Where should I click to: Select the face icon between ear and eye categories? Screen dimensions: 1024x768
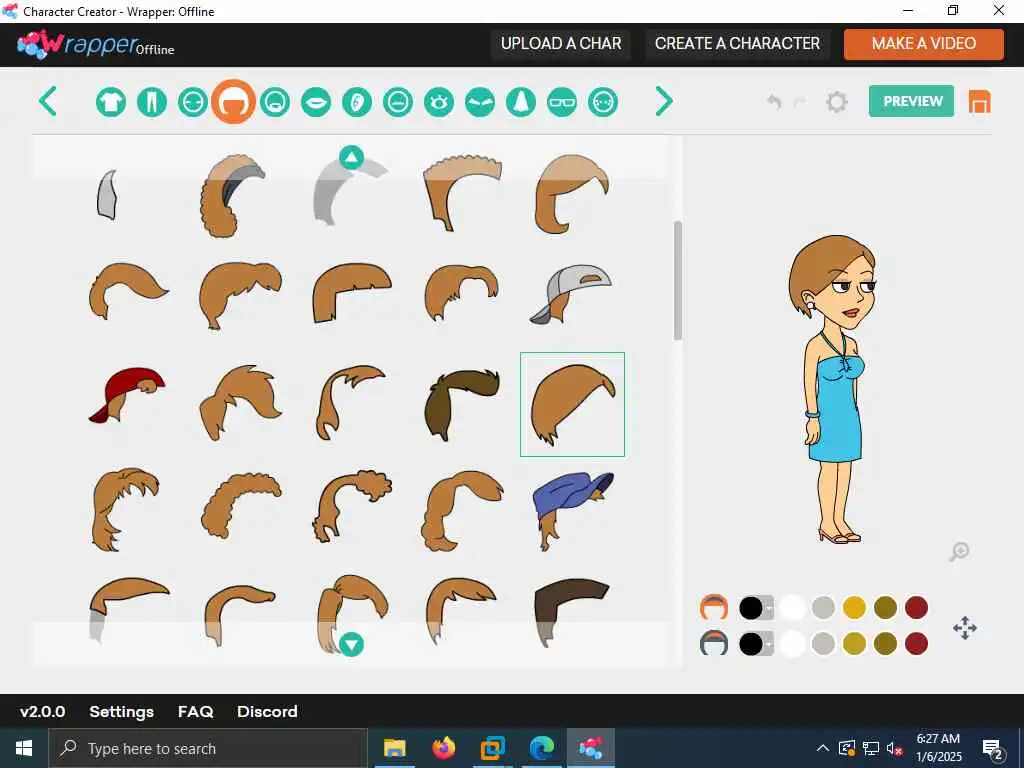398,103
